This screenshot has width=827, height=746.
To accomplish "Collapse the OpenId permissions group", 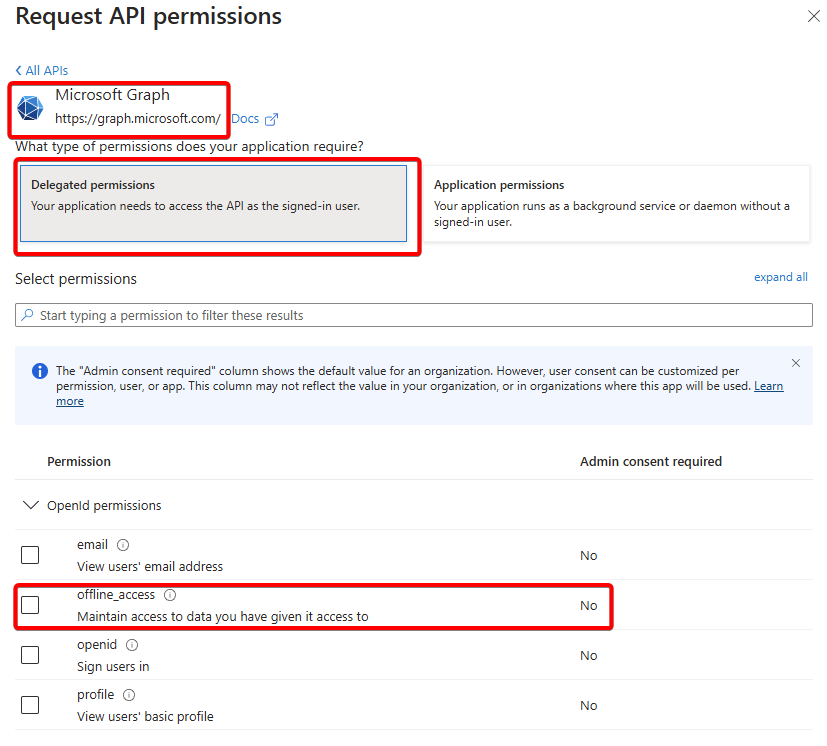I will [x=31, y=505].
